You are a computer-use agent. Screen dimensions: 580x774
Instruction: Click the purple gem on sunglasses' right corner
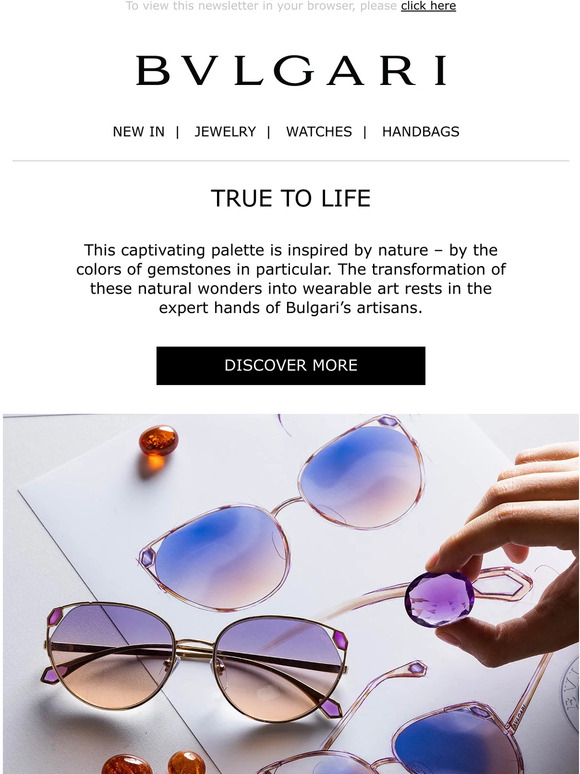click(x=341, y=640)
